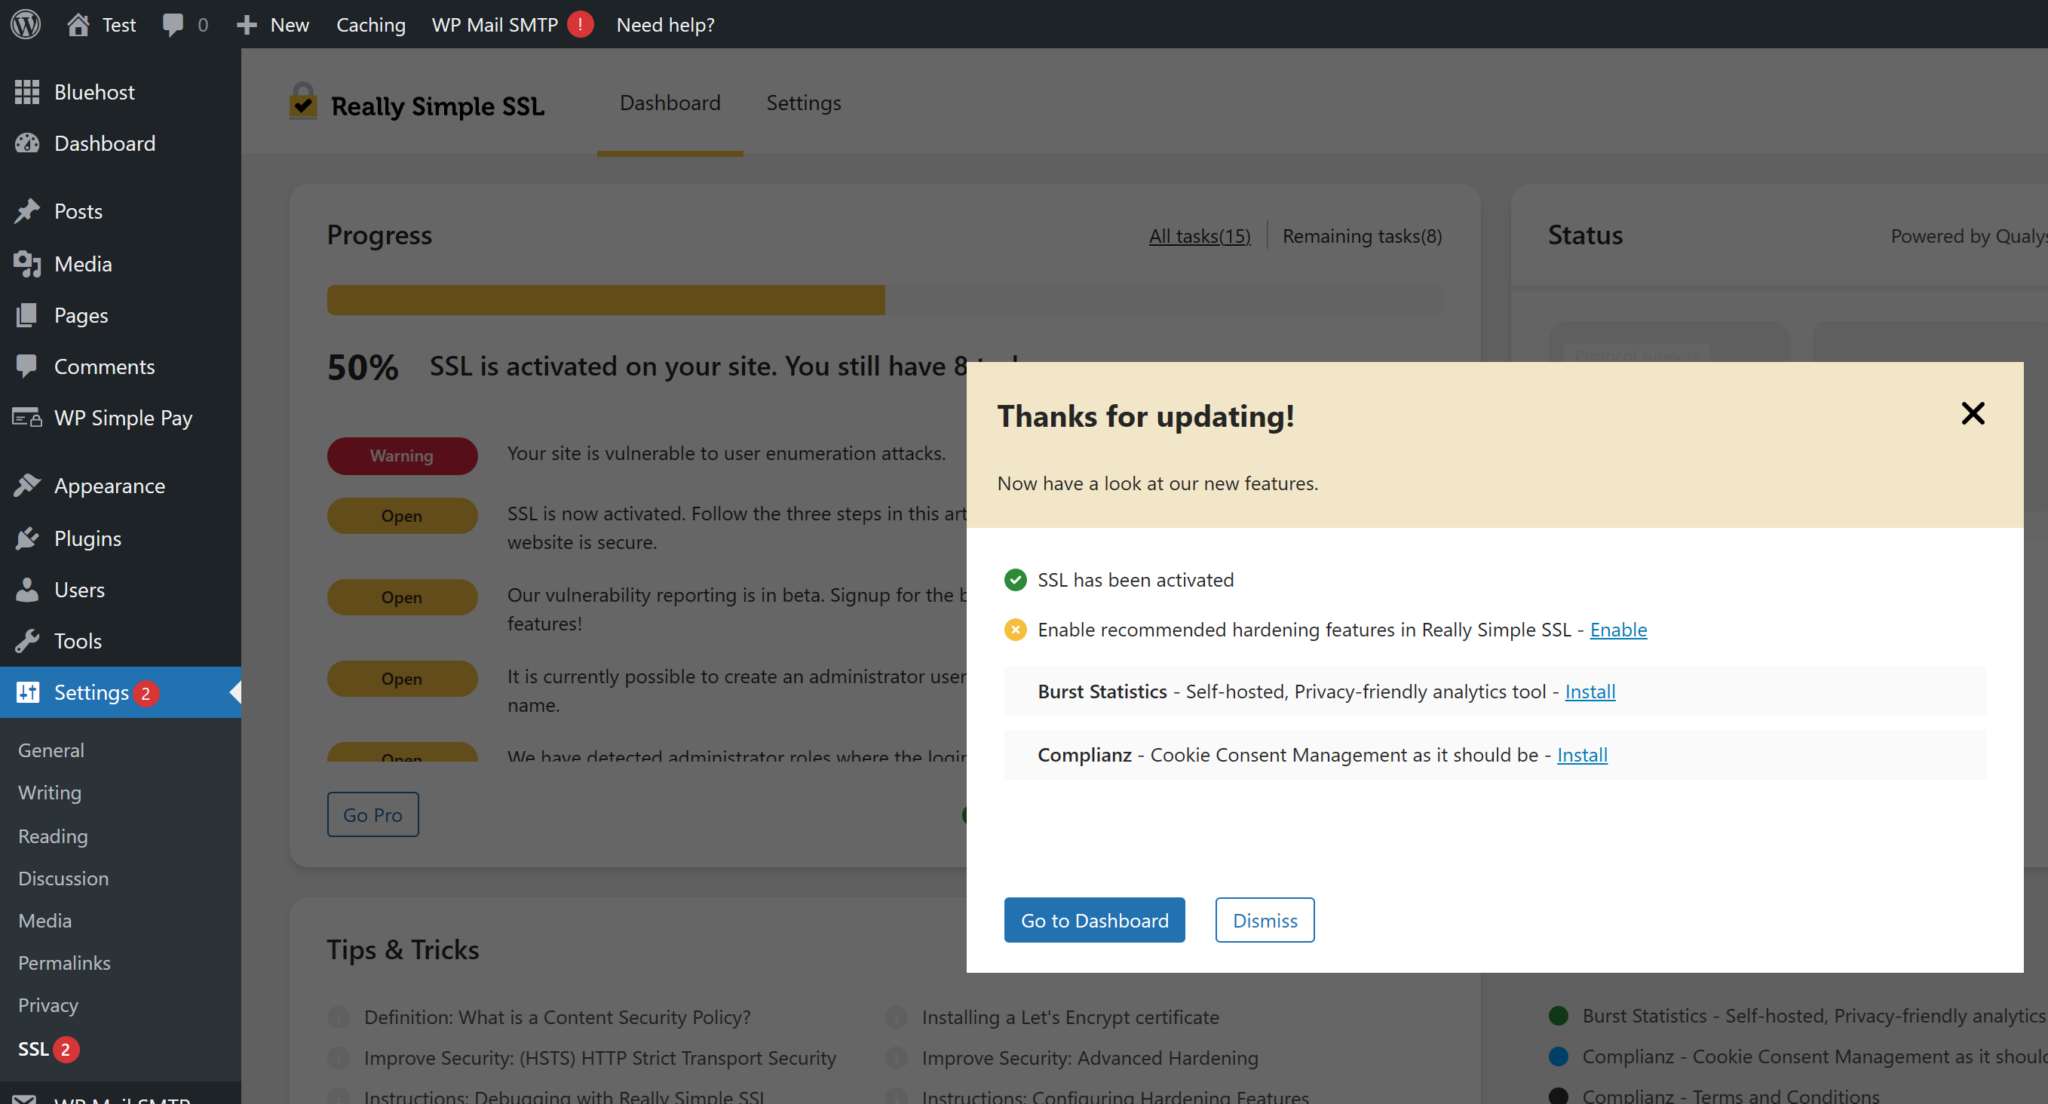Visit the Test site home icon
The height and width of the screenshot is (1104, 2048).
click(78, 24)
